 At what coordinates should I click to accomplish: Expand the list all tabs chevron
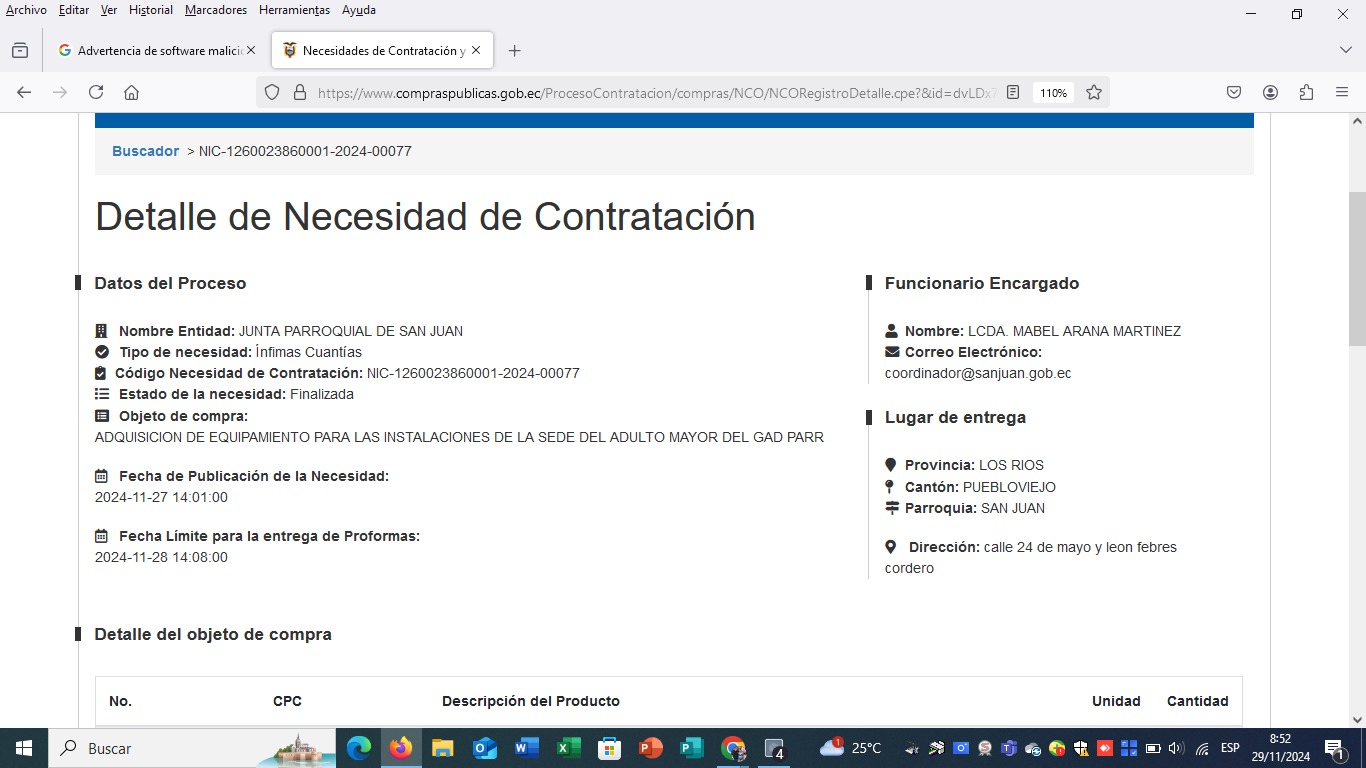[x=1345, y=50]
